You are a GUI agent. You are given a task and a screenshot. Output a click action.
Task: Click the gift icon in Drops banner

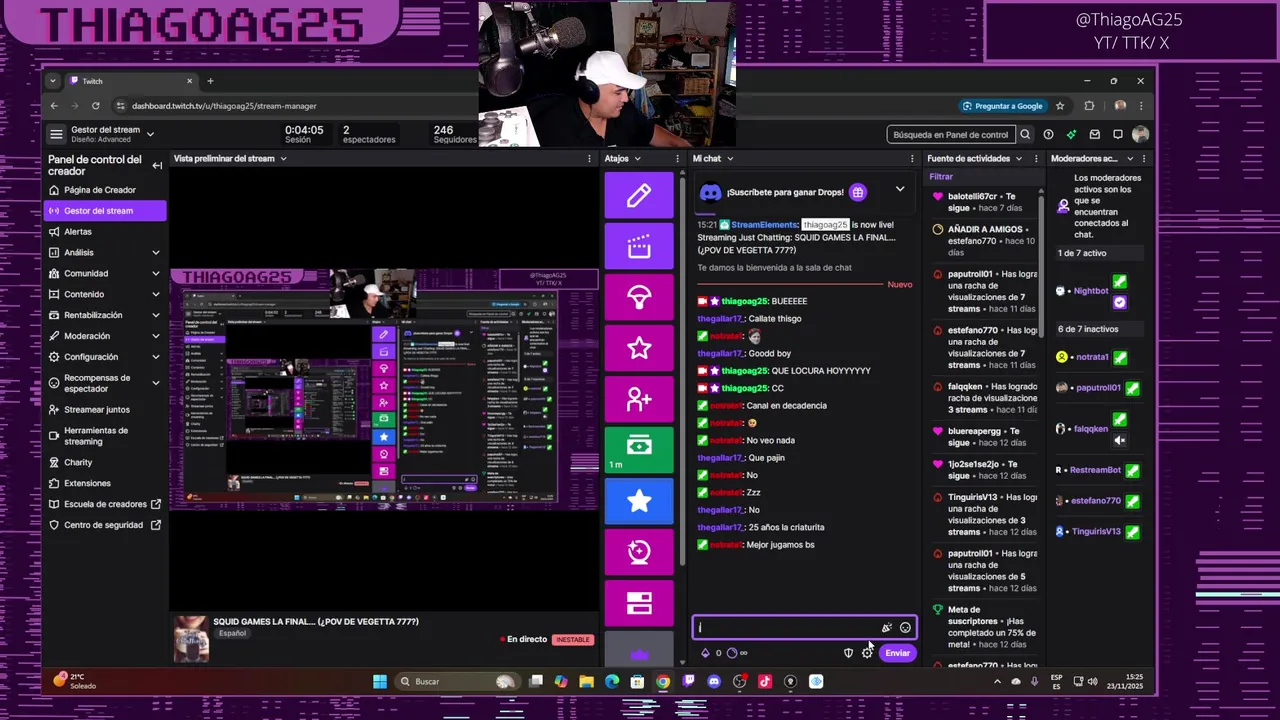click(858, 192)
